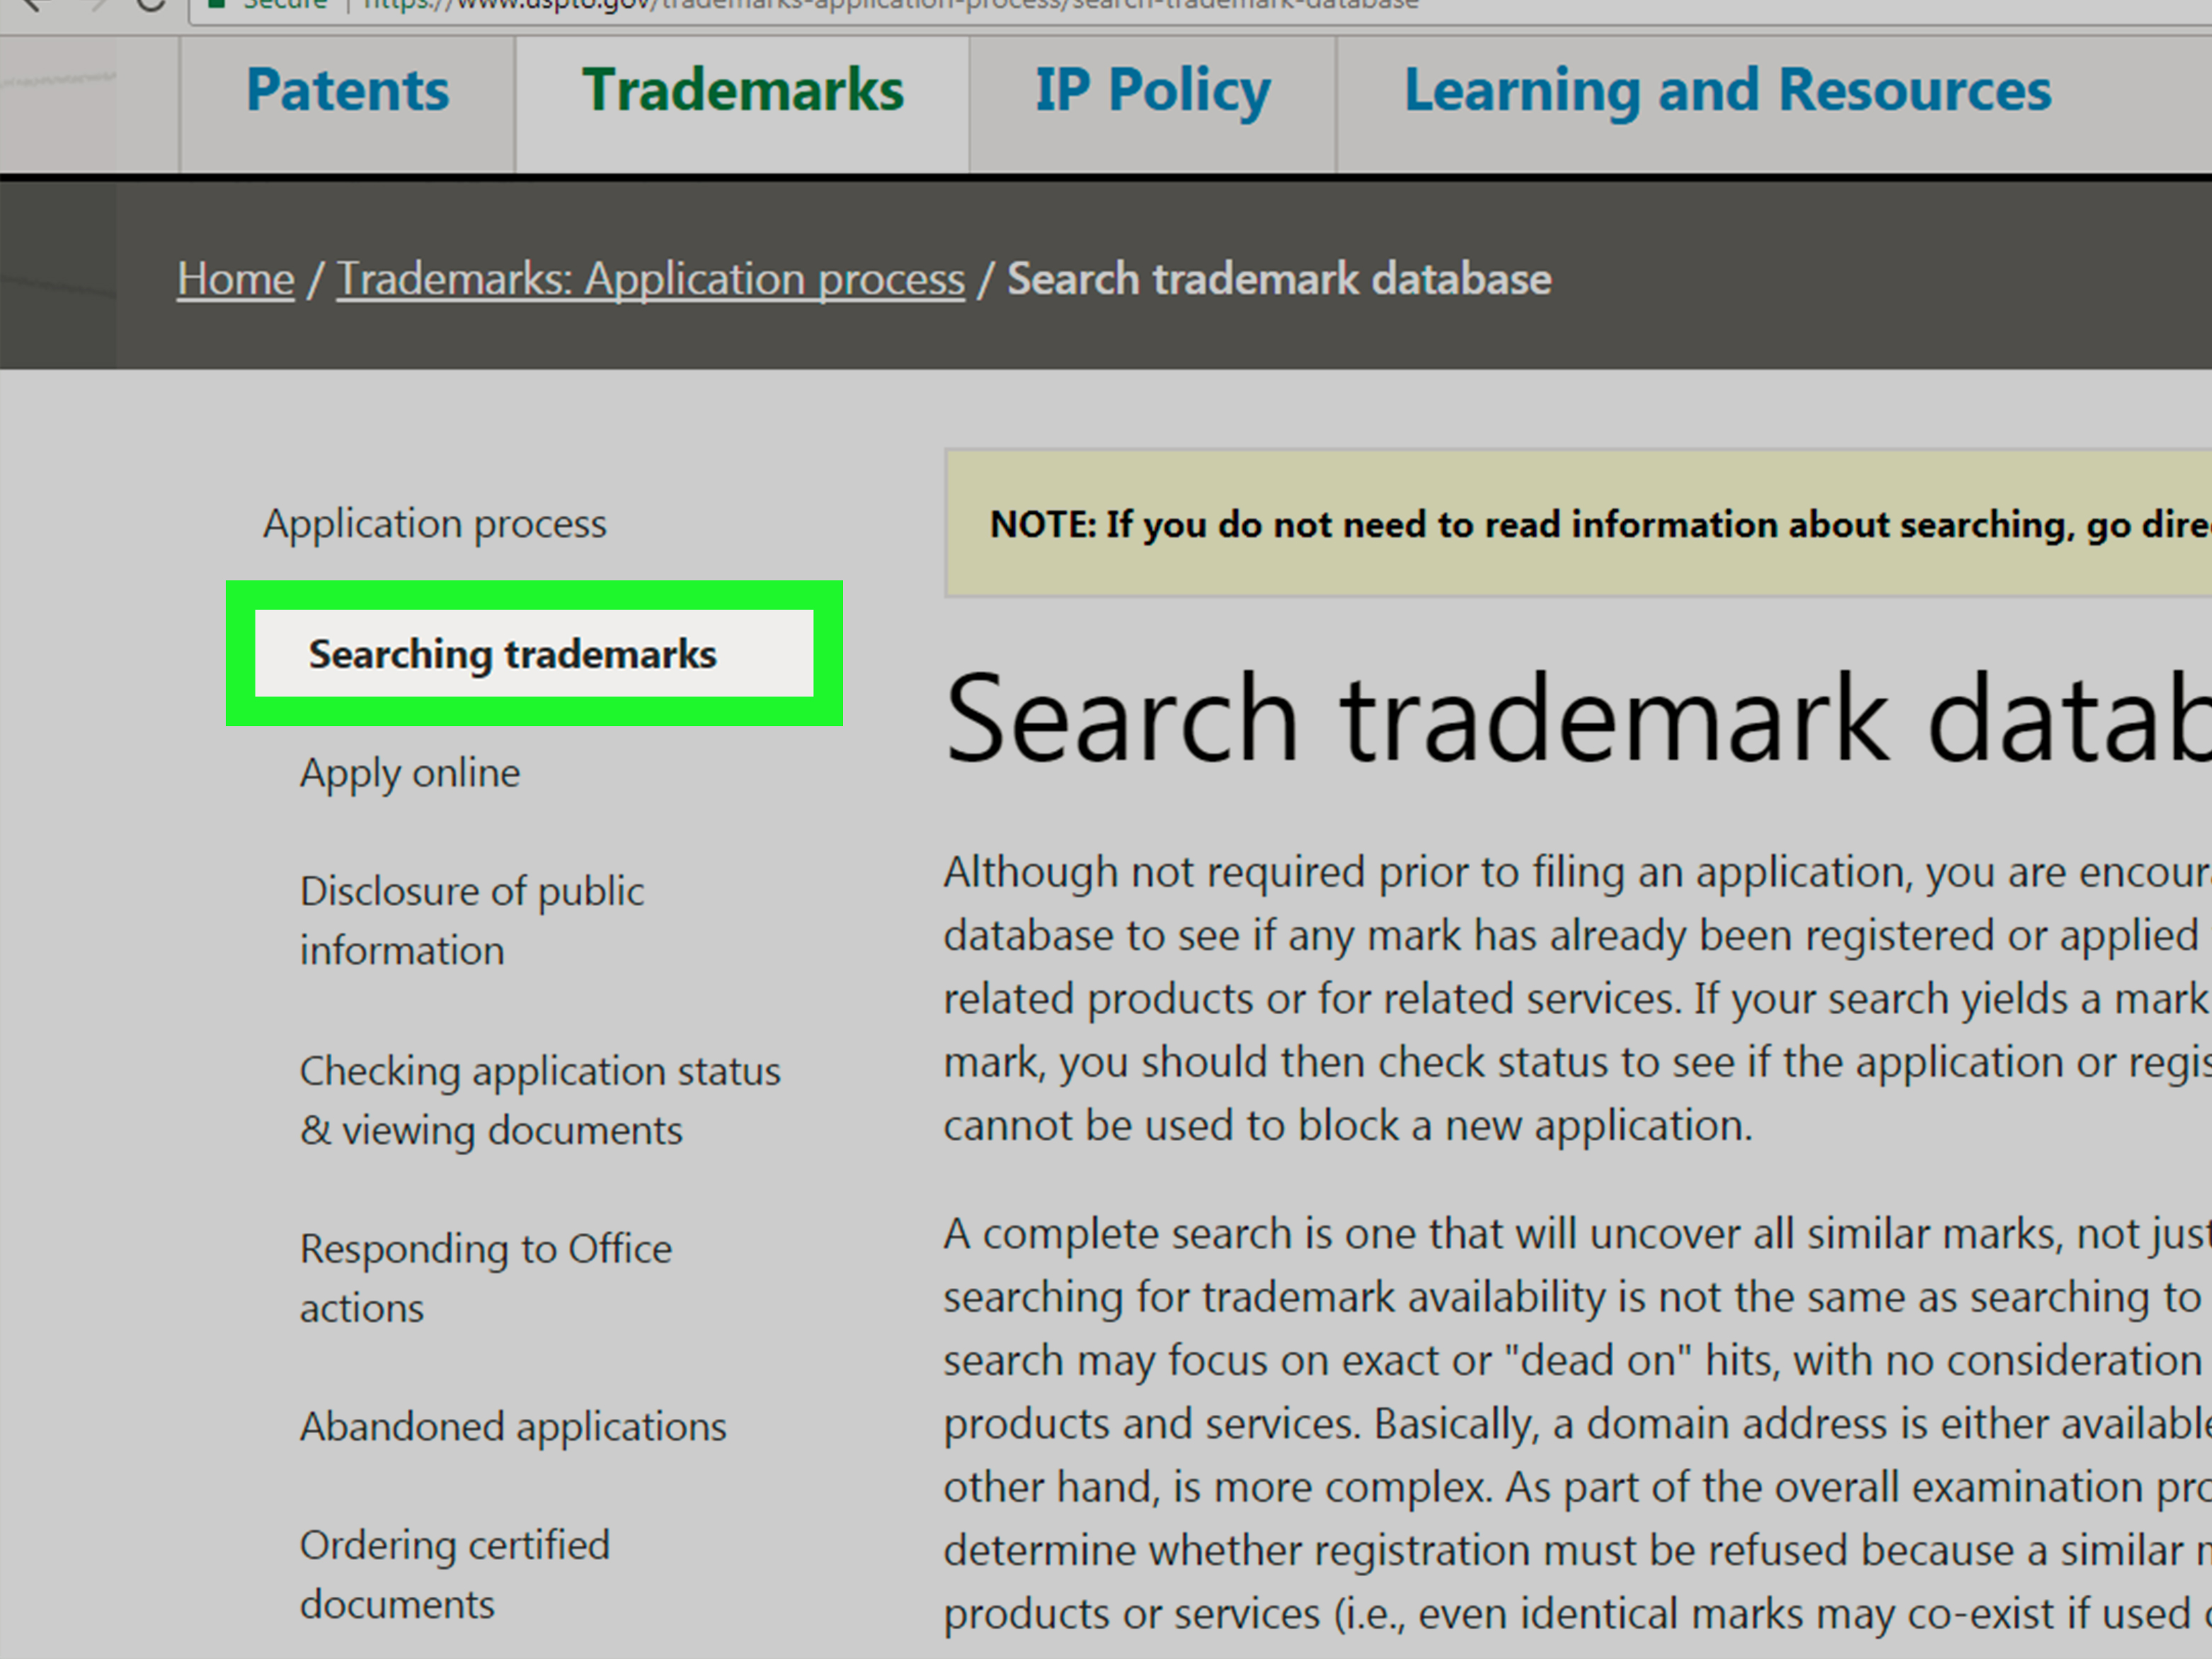This screenshot has height=1659, width=2212.
Task: Open Apply online sidebar link
Action: pos(410,773)
